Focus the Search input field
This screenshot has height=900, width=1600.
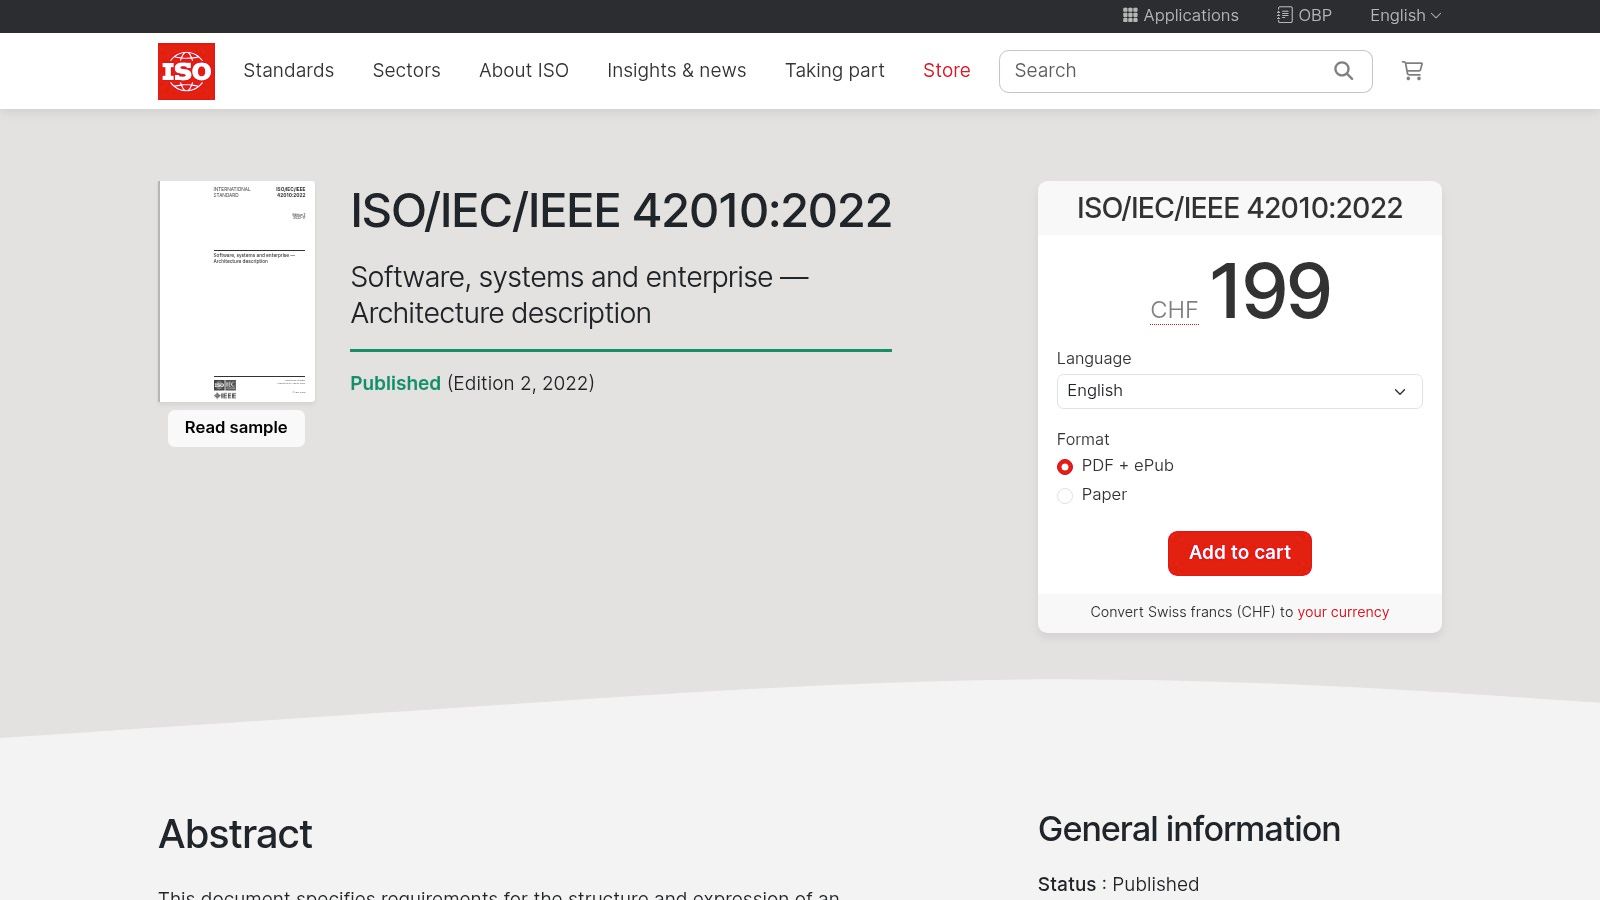(1160, 71)
